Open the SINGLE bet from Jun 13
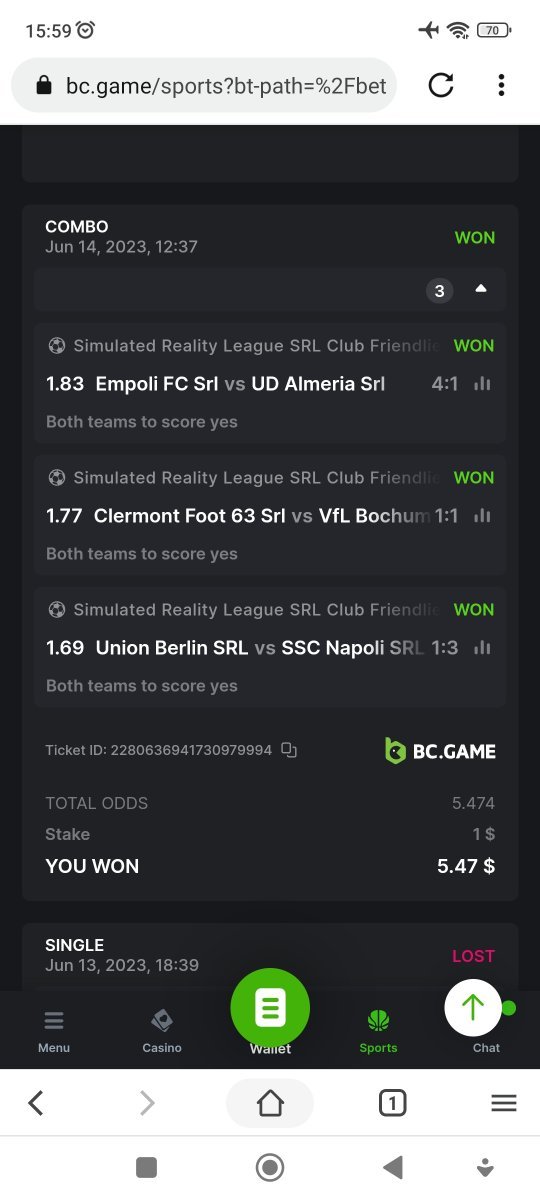Image resolution: width=540 pixels, height=1200 pixels. tap(270, 955)
